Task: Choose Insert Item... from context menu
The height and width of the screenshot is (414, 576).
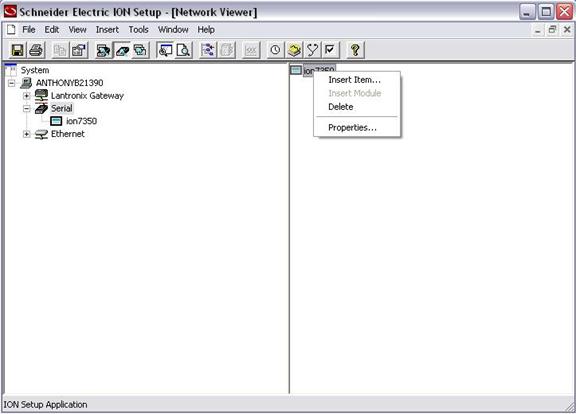Action: pos(357,80)
